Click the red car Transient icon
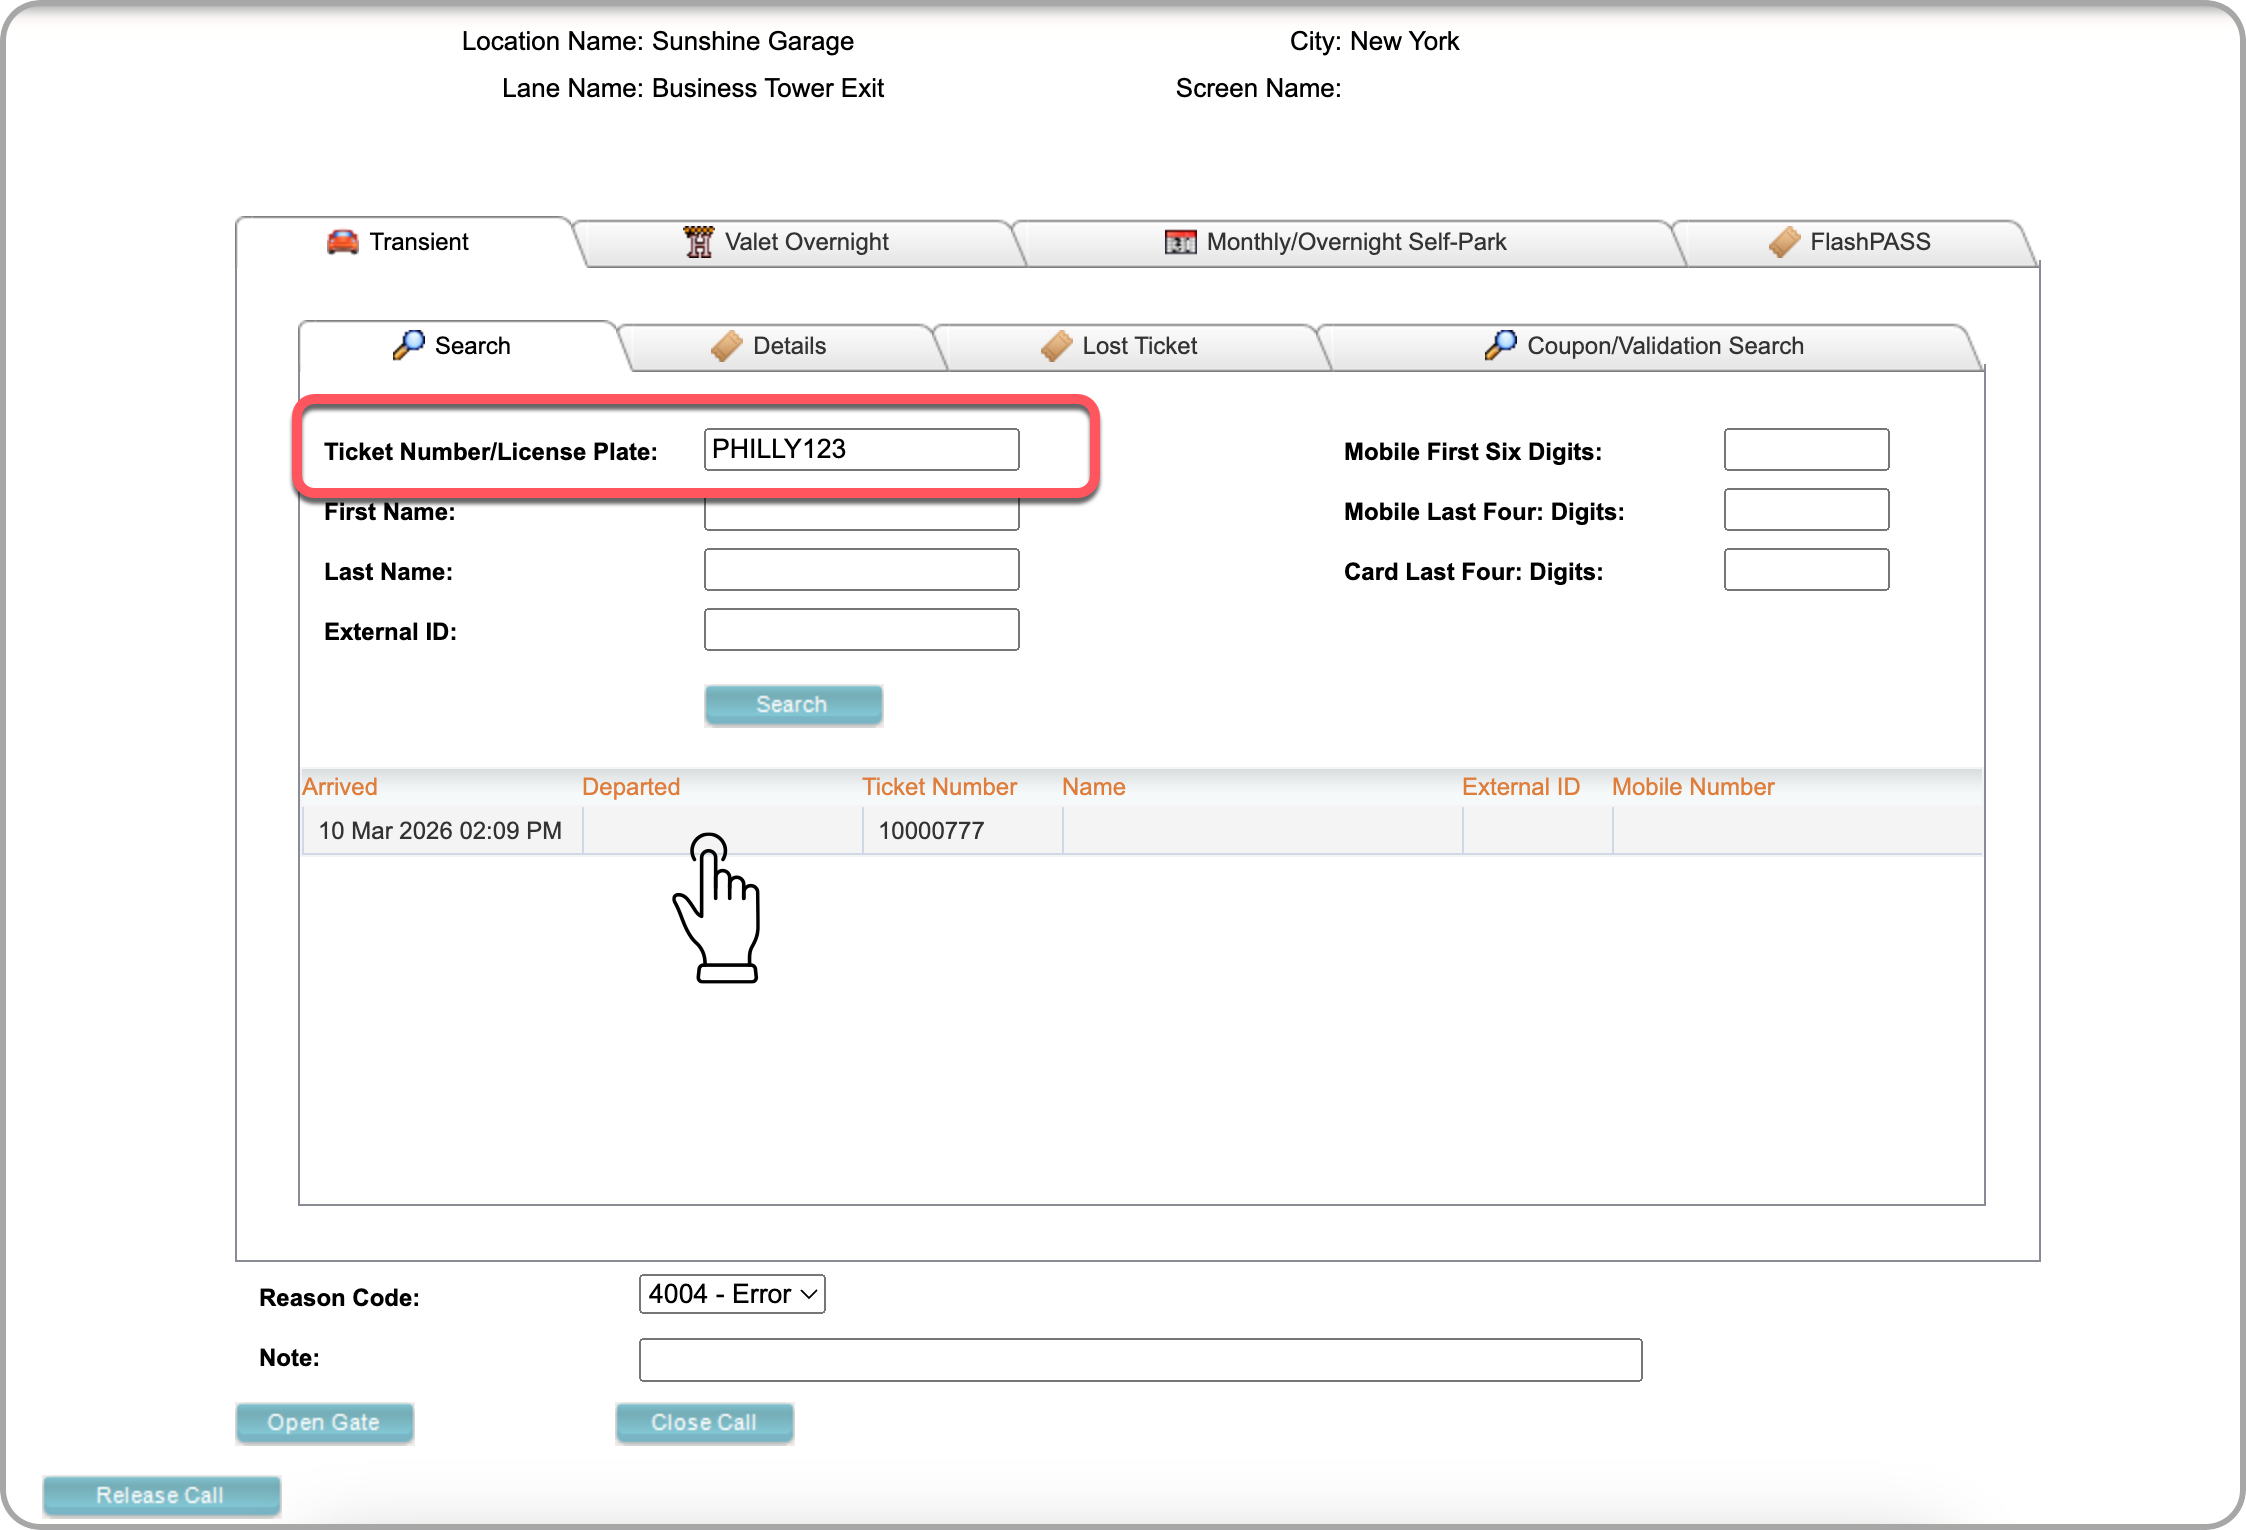 pyautogui.click(x=342, y=242)
